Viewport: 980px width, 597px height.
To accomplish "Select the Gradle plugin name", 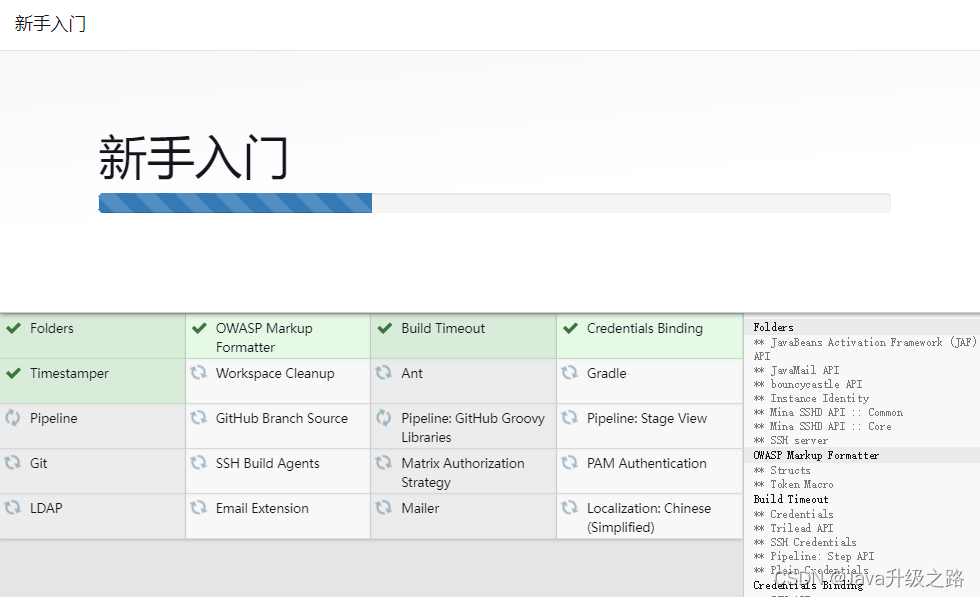I will point(606,373).
